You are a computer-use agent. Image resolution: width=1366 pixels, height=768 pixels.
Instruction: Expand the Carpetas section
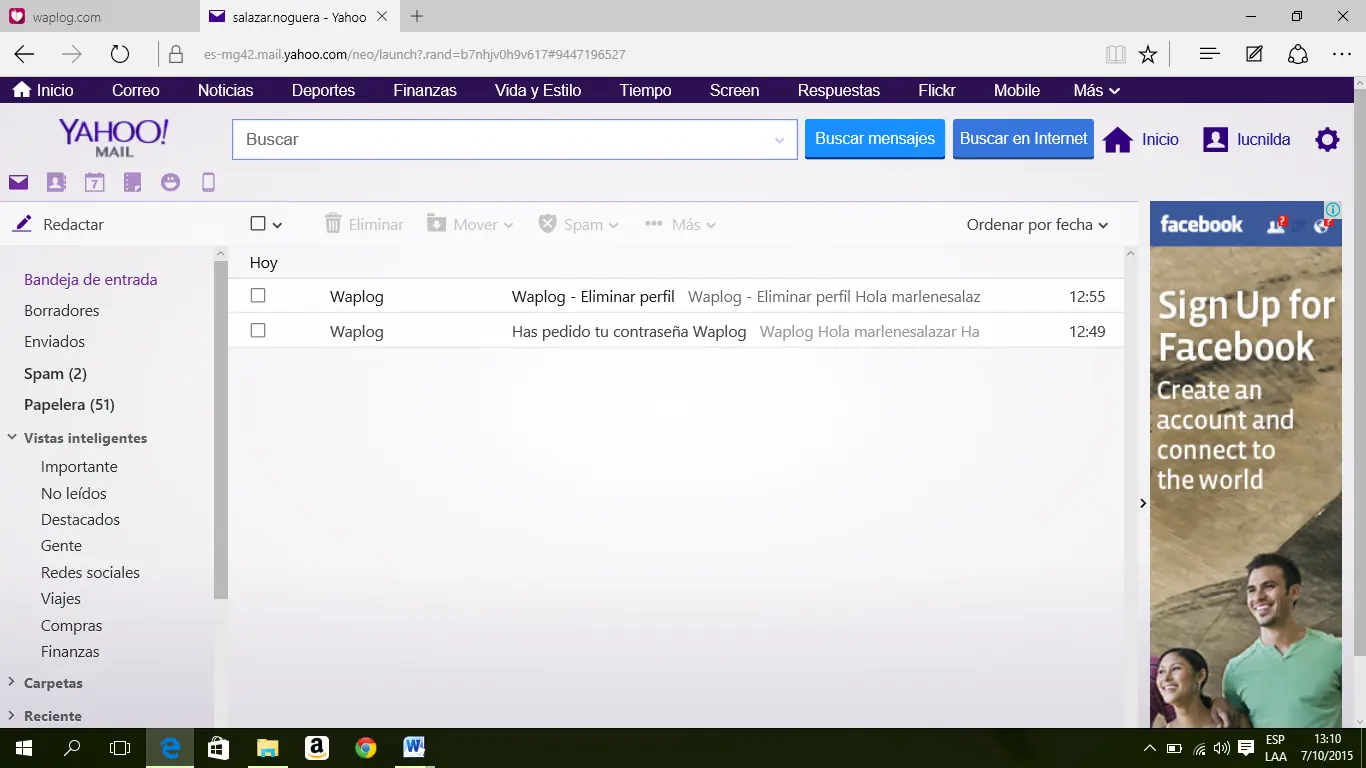(x=11, y=682)
